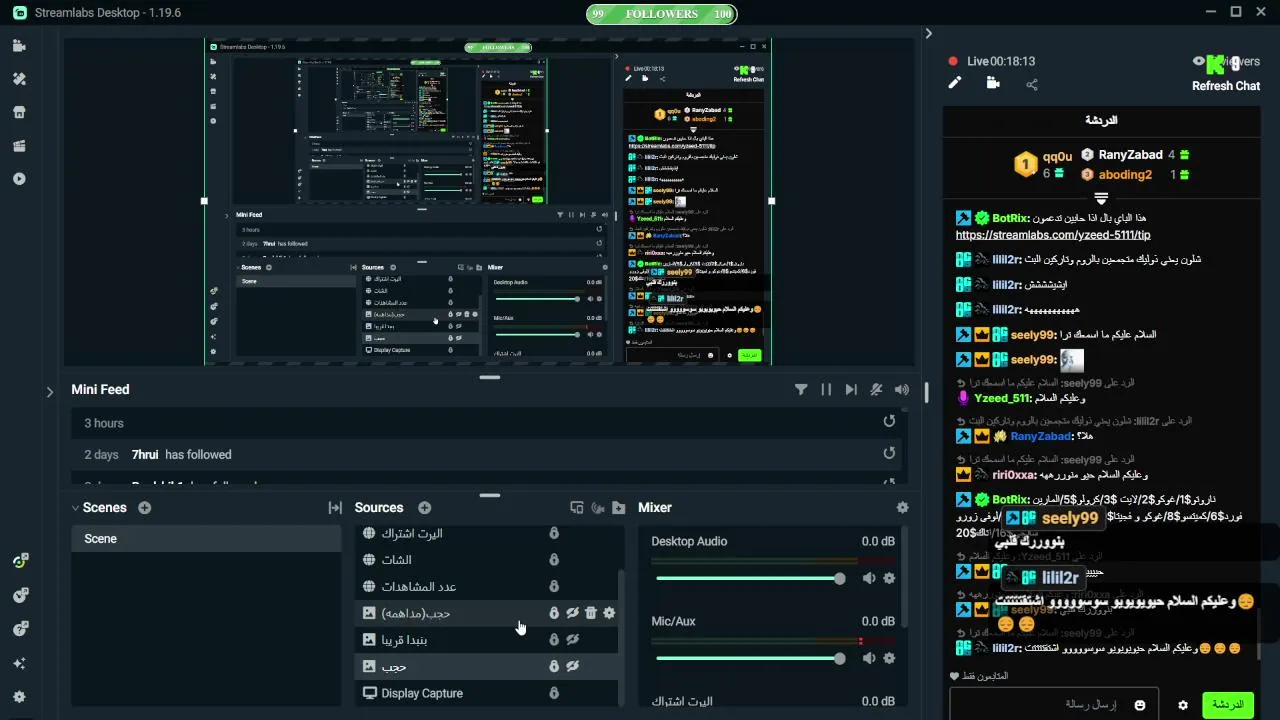The width and height of the screenshot is (1280, 720).
Task: Pause the Mini Feed alert queue
Action: tap(826, 390)
